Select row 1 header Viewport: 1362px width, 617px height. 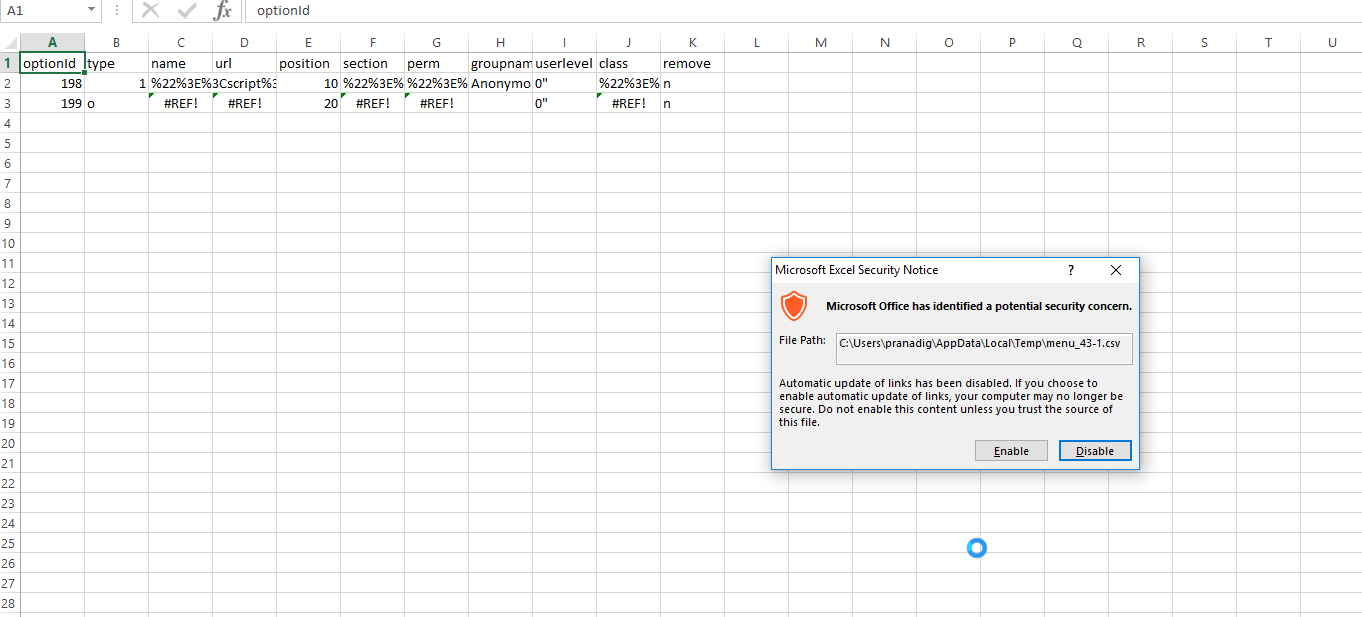click(10, 63)
